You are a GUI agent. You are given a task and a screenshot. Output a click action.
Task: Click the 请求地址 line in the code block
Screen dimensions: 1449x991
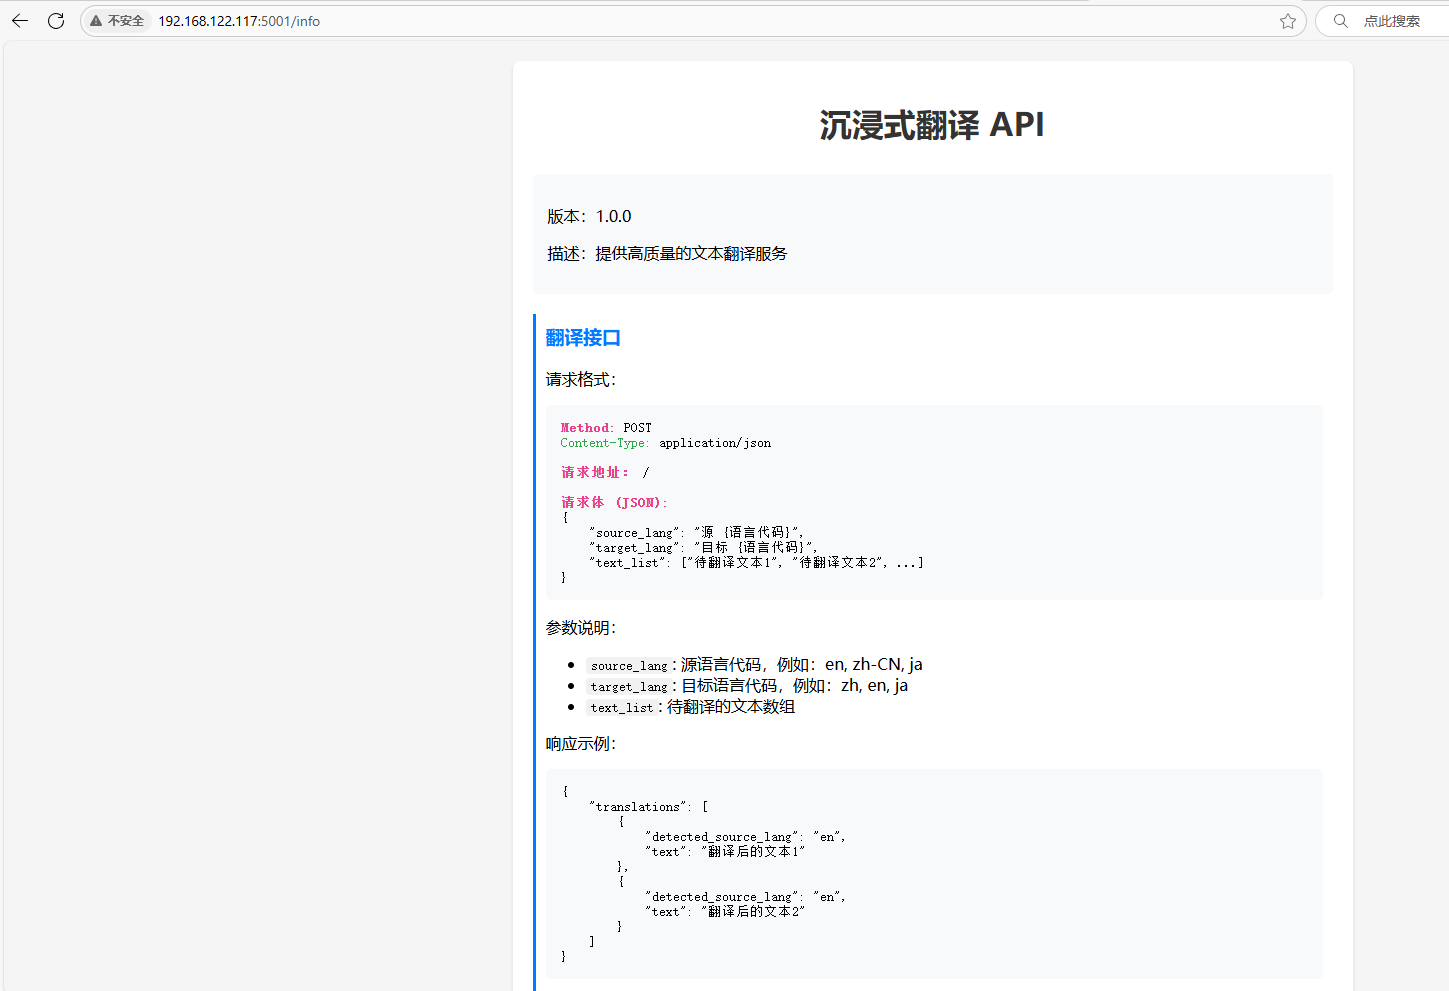coord(604,472)
